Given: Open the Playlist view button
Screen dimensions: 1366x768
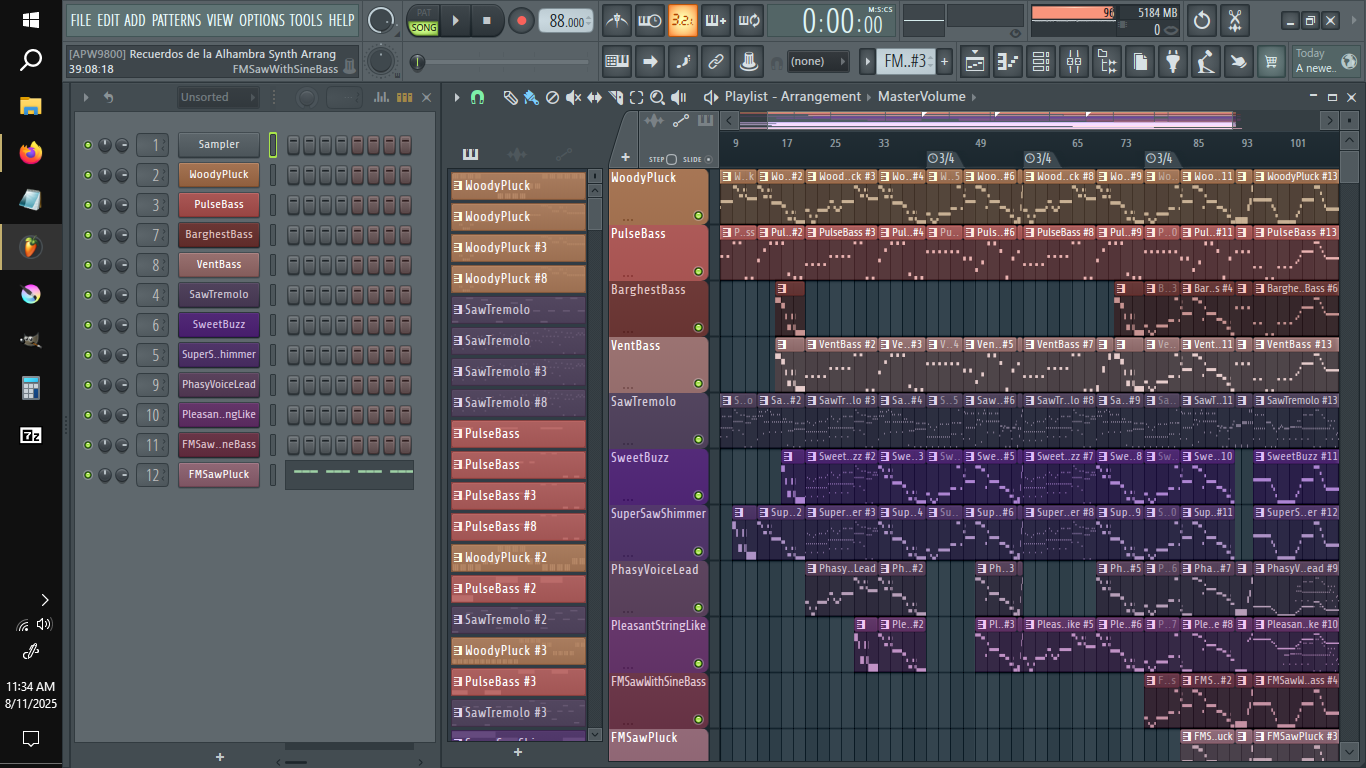Looking at the screenshot, I should [975, 62].
